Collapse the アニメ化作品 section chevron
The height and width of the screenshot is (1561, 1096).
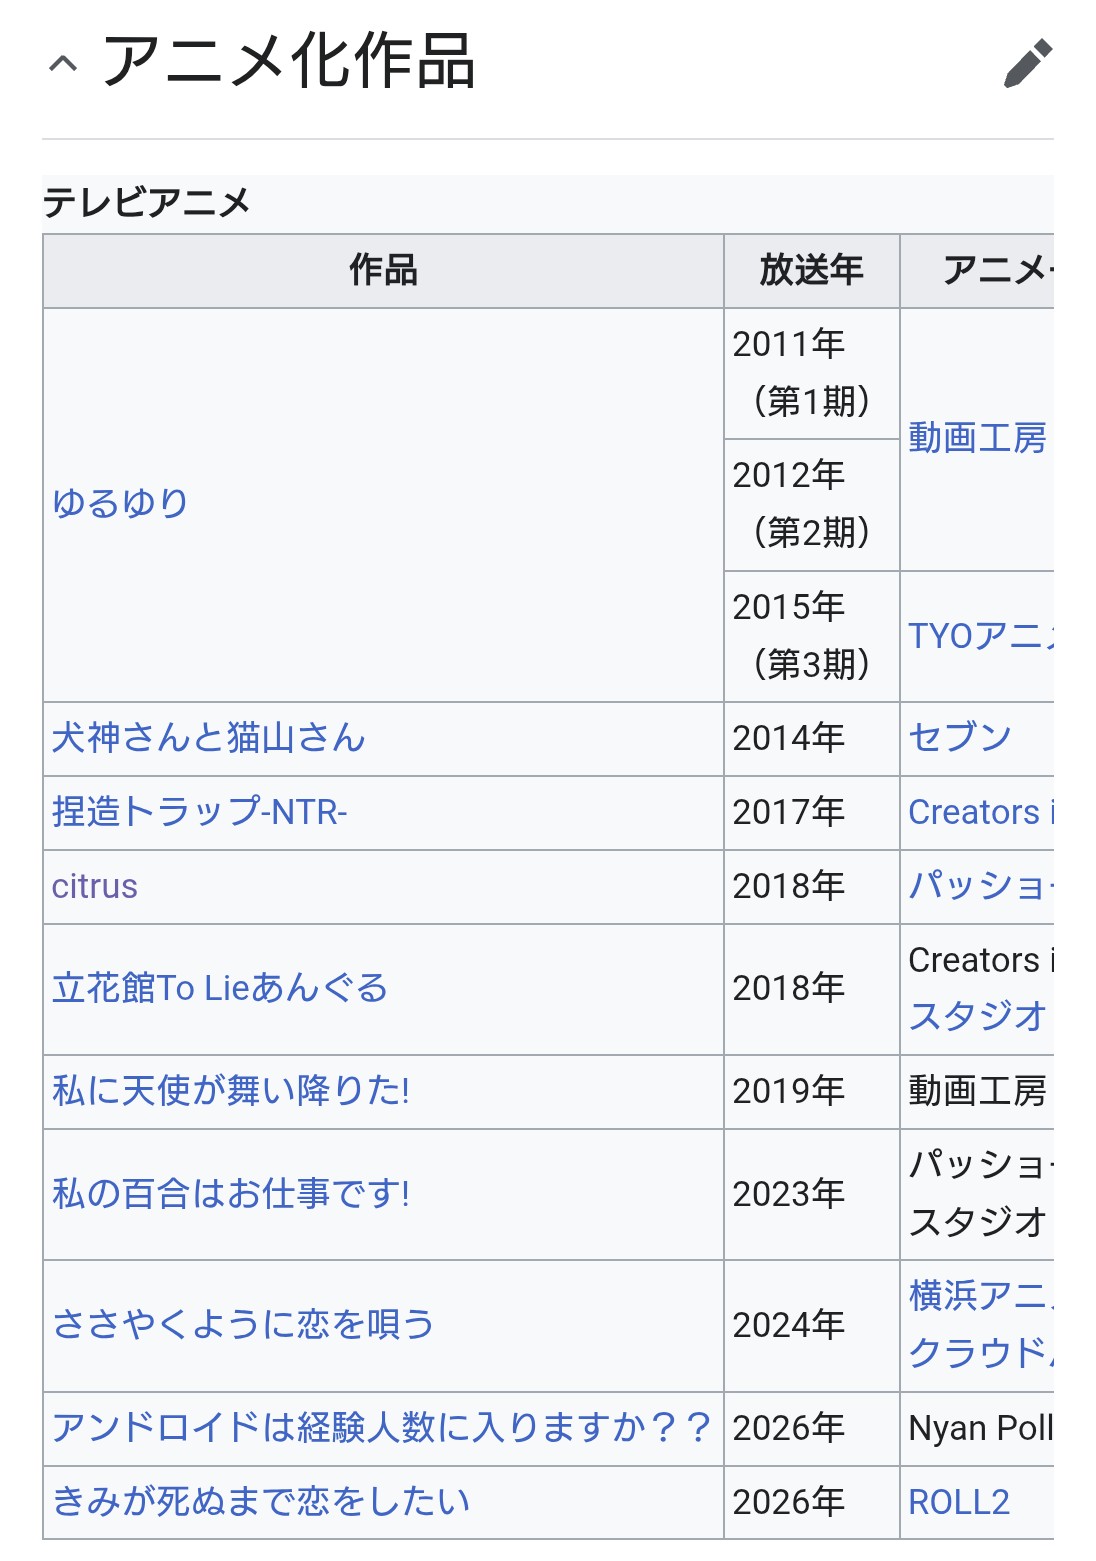[63, 64]
